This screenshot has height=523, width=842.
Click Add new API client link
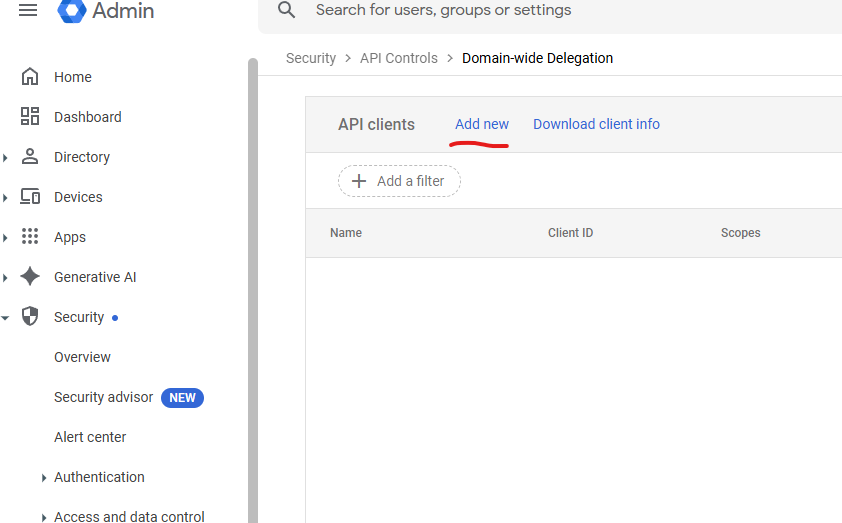pos(481,124)
